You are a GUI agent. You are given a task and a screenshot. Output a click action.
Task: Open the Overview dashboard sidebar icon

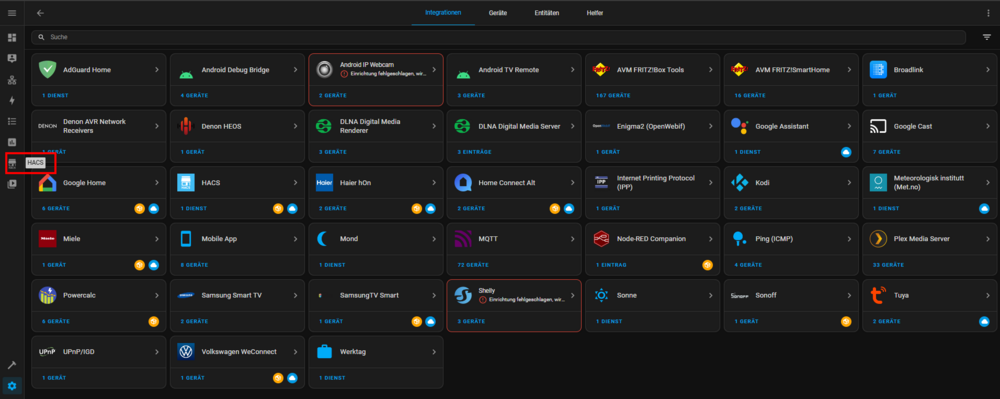pos(11,38)
